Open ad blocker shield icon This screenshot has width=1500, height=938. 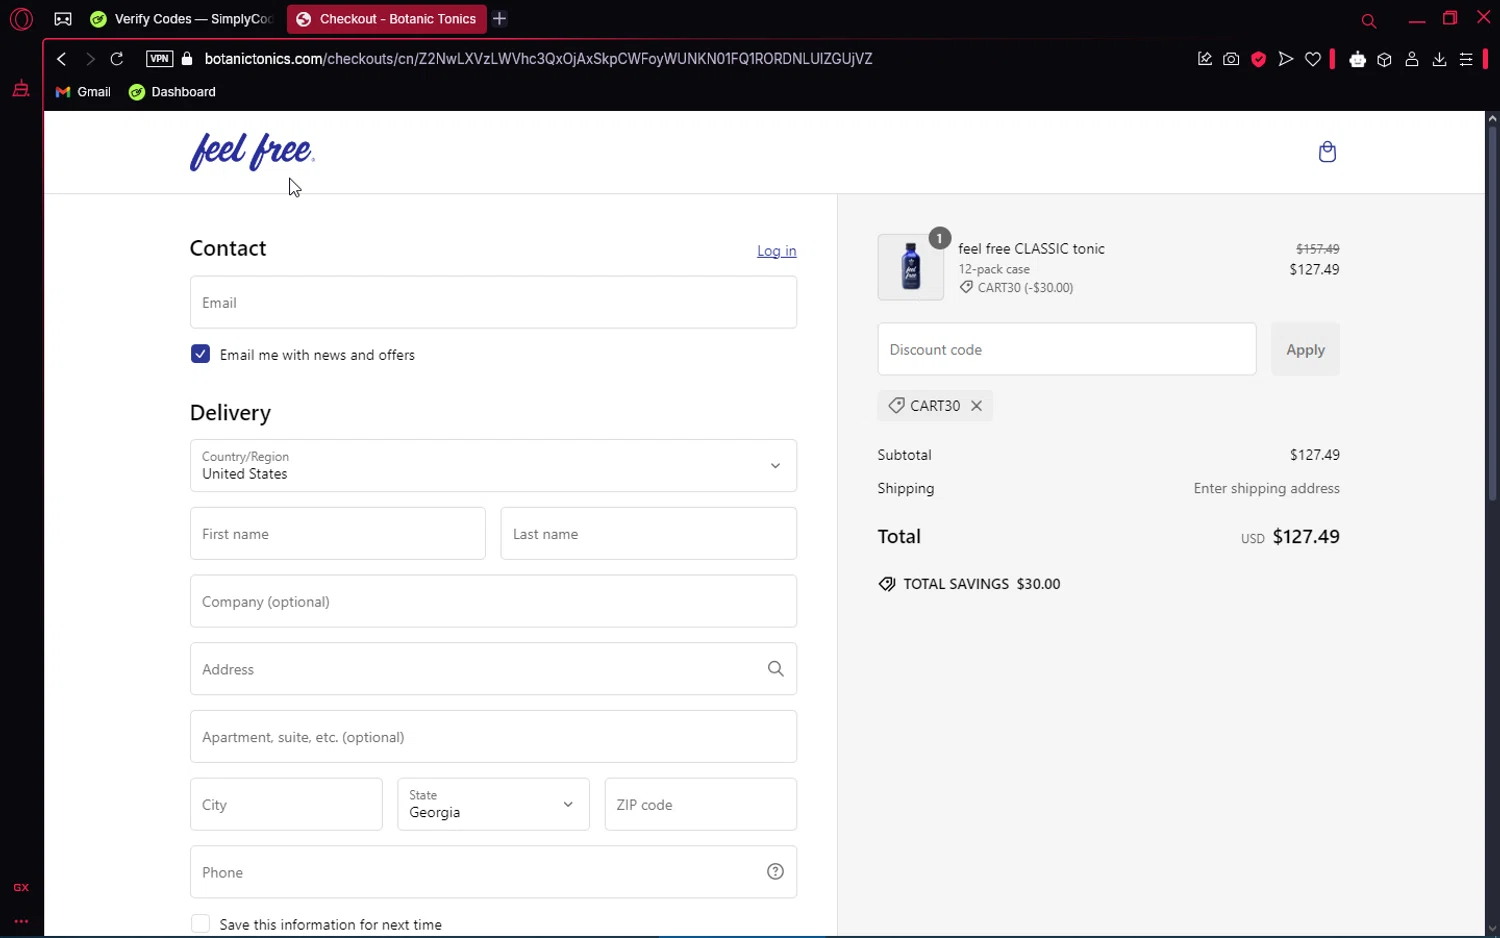pos(1259,59)
